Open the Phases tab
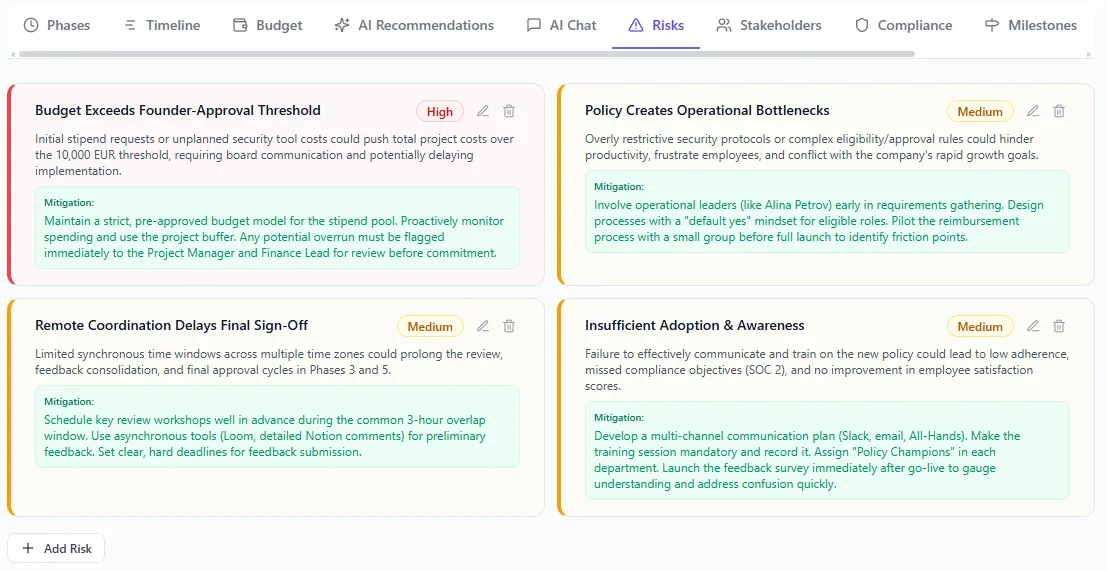This screenshot has width=1107, height=571. (56, 25)
